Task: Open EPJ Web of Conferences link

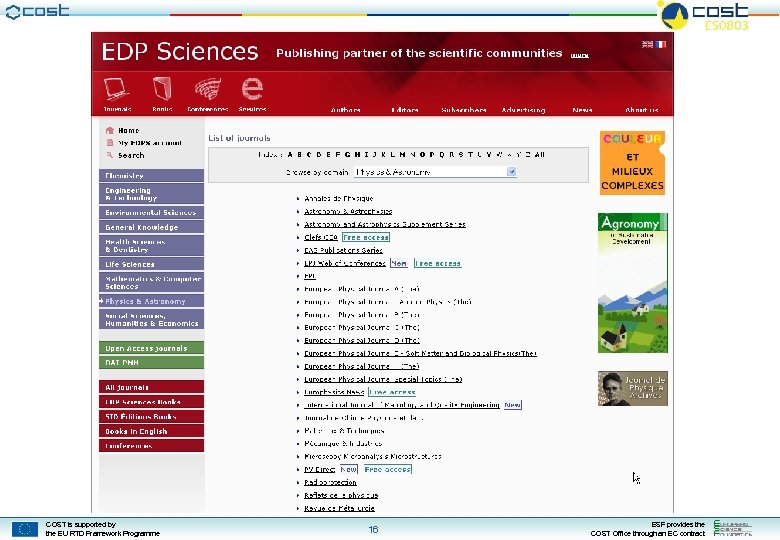Action: (345, 263)
